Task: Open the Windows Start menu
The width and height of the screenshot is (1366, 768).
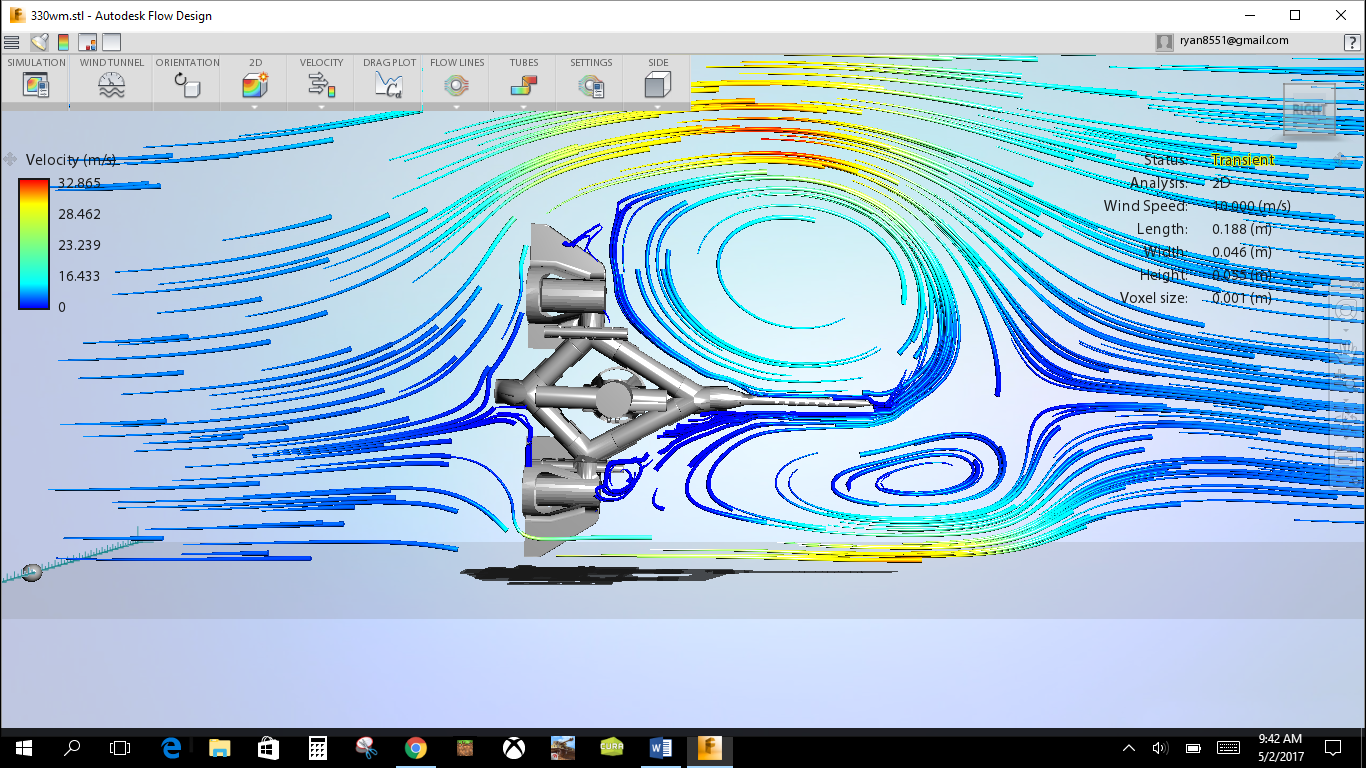Action: click(x=23, y=748)
